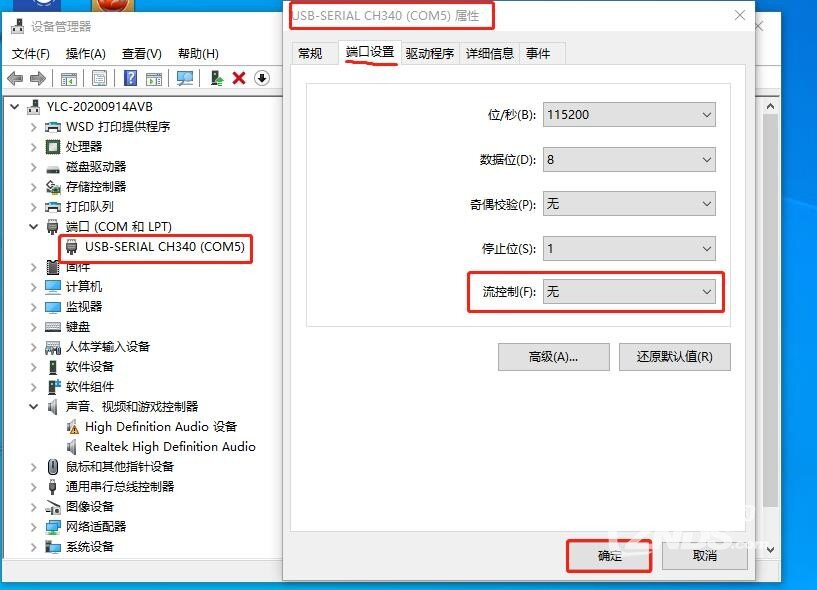
Task: Click the mouse category icon
Action: (53, 466)
